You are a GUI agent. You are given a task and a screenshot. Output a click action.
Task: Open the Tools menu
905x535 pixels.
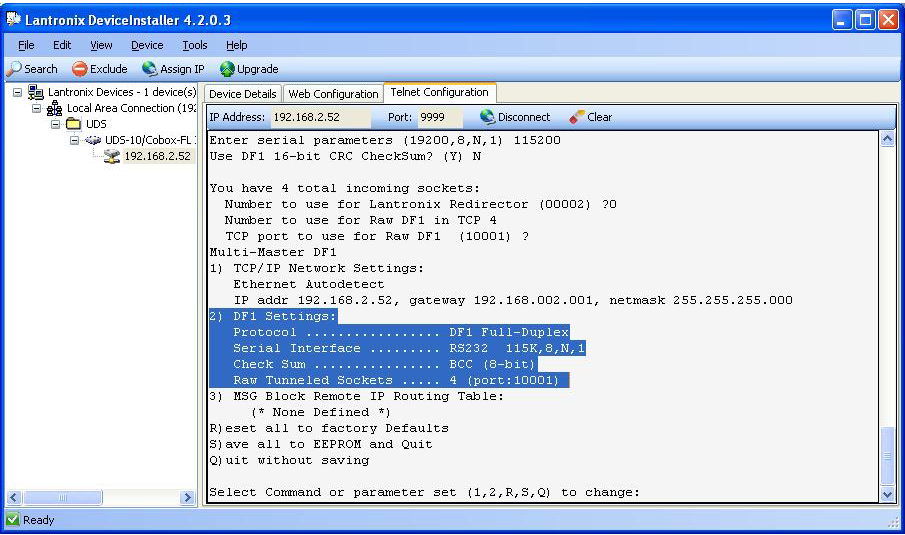point(195,45)
